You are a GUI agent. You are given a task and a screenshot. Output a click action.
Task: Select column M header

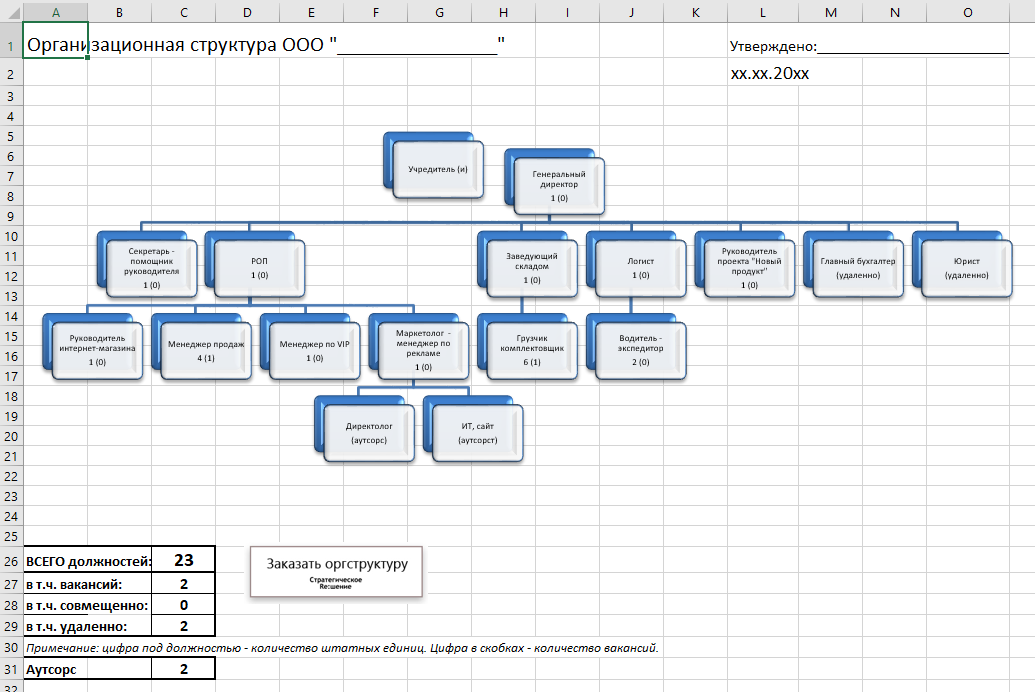point(831,12)
